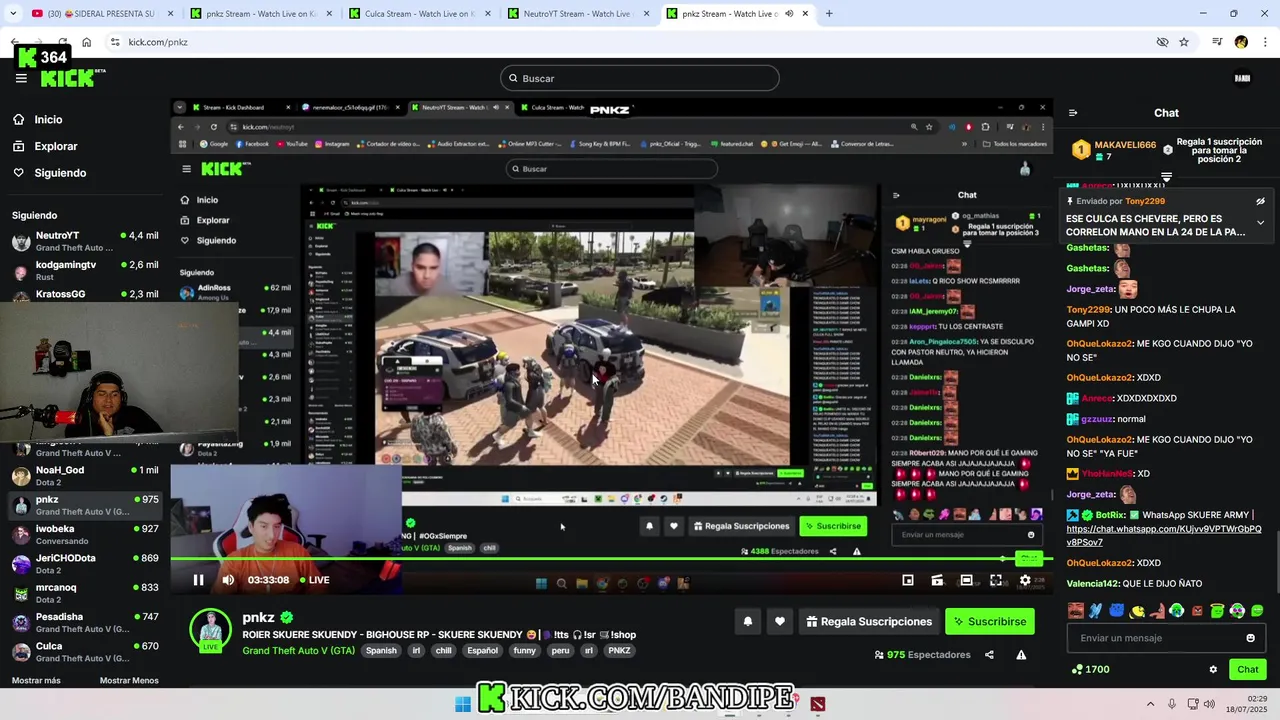
Task: Follow pnkz with the heart button
Action: pyautogui.click(x=780, y=621)
